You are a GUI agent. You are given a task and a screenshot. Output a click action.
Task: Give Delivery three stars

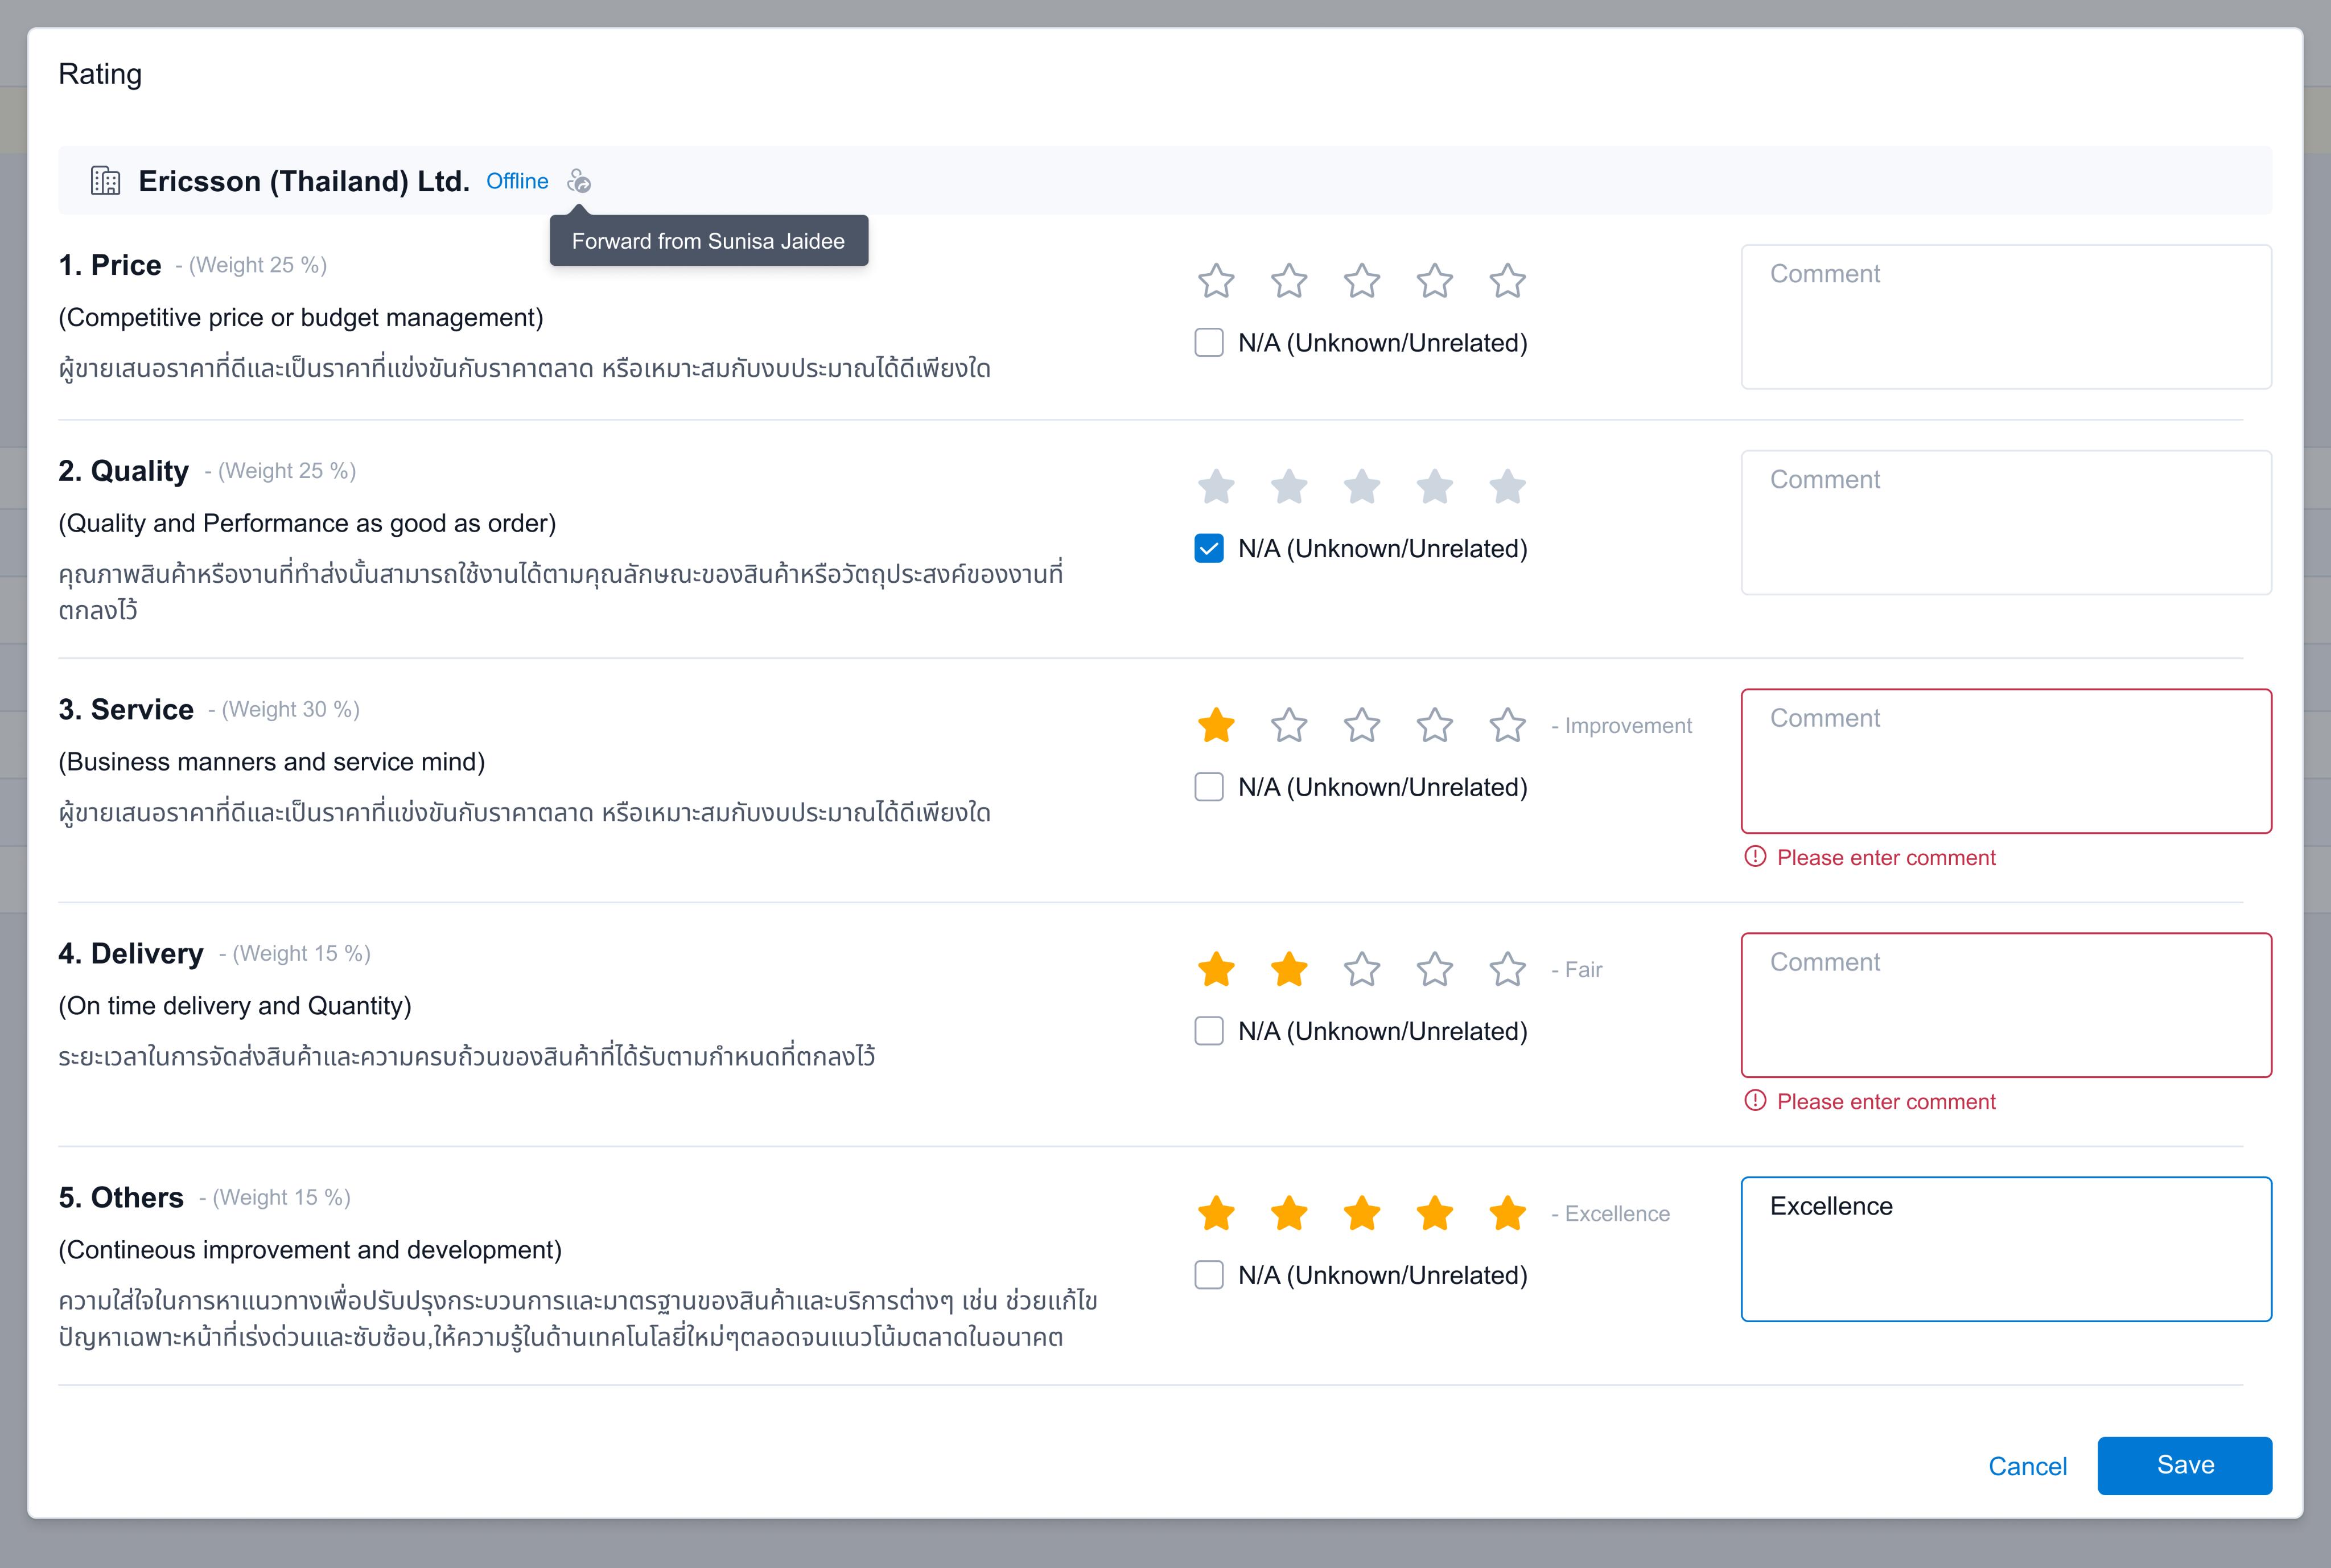tap(1362, 969)
